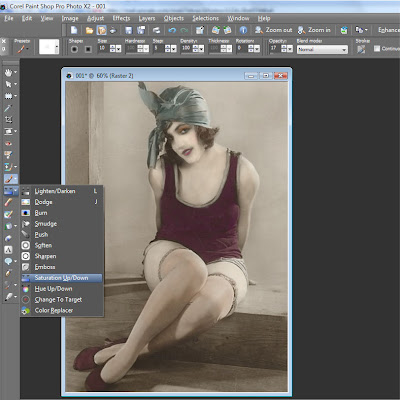Image resolution: width=400 pixels, height=400 pixels.
Task: Open the Presets brush dropdown
Action: 22,49
